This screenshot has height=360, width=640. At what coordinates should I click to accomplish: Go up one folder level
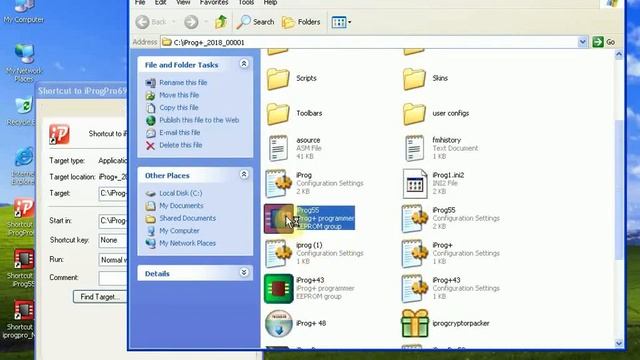pyautogui.click(x=221, y=22)
